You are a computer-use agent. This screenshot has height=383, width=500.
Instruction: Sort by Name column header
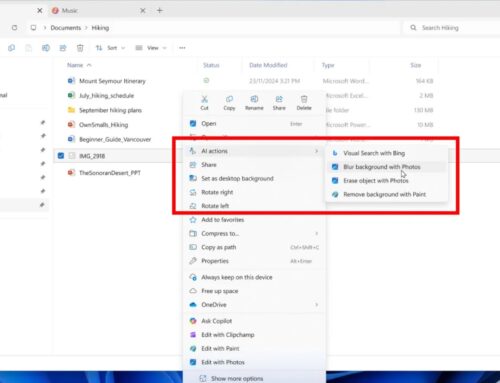click(x=75, y=65)
